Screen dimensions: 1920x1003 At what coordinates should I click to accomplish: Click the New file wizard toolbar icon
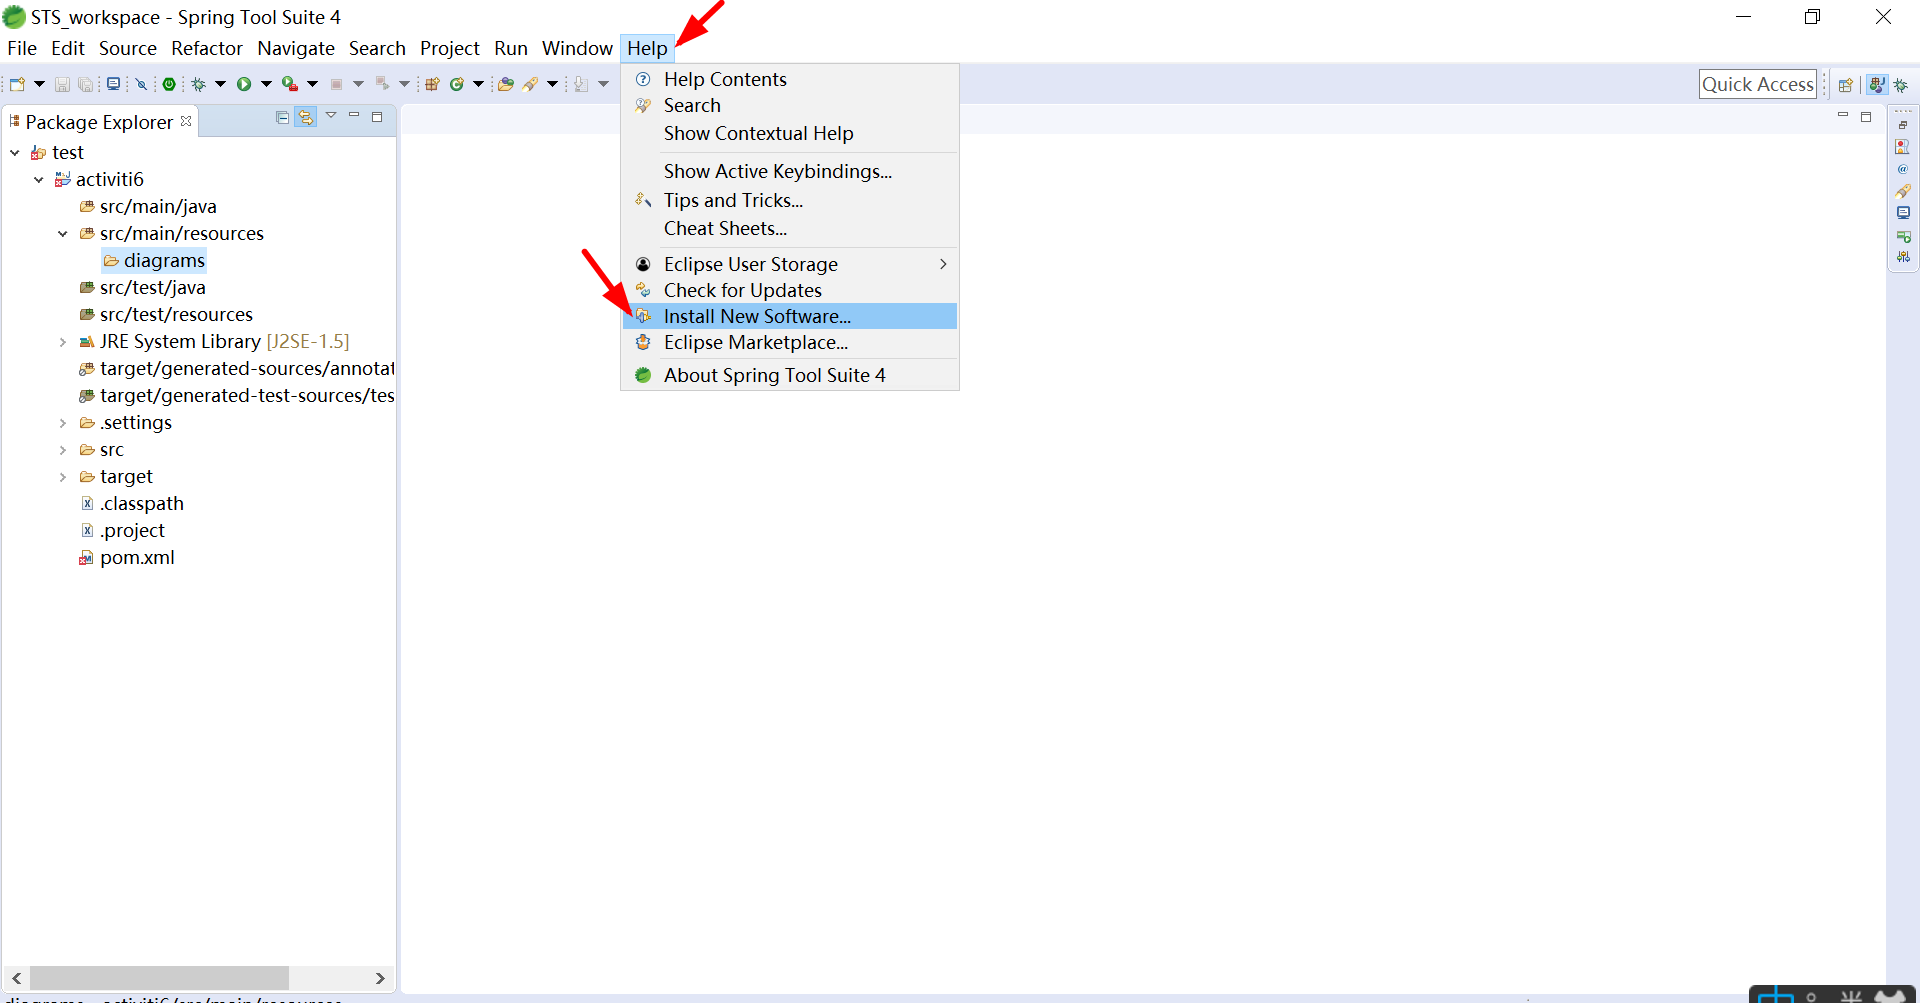pyautogui.click(x=17, y=84)
